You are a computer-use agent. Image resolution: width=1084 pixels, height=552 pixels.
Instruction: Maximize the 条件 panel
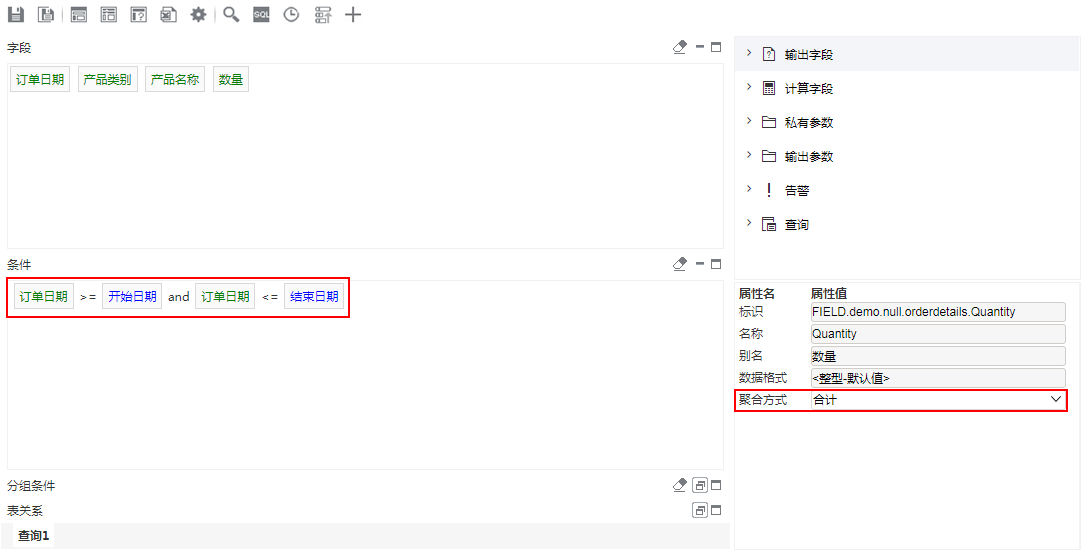pyautogui.click(x=716, y=264)
